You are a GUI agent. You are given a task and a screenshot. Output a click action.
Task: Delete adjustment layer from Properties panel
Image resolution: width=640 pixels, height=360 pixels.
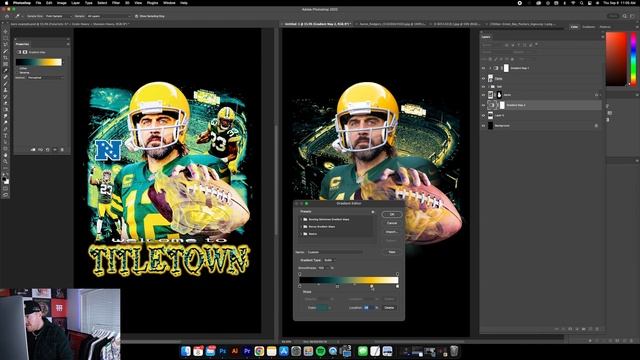pyautogui.click(x=62, y=150)
